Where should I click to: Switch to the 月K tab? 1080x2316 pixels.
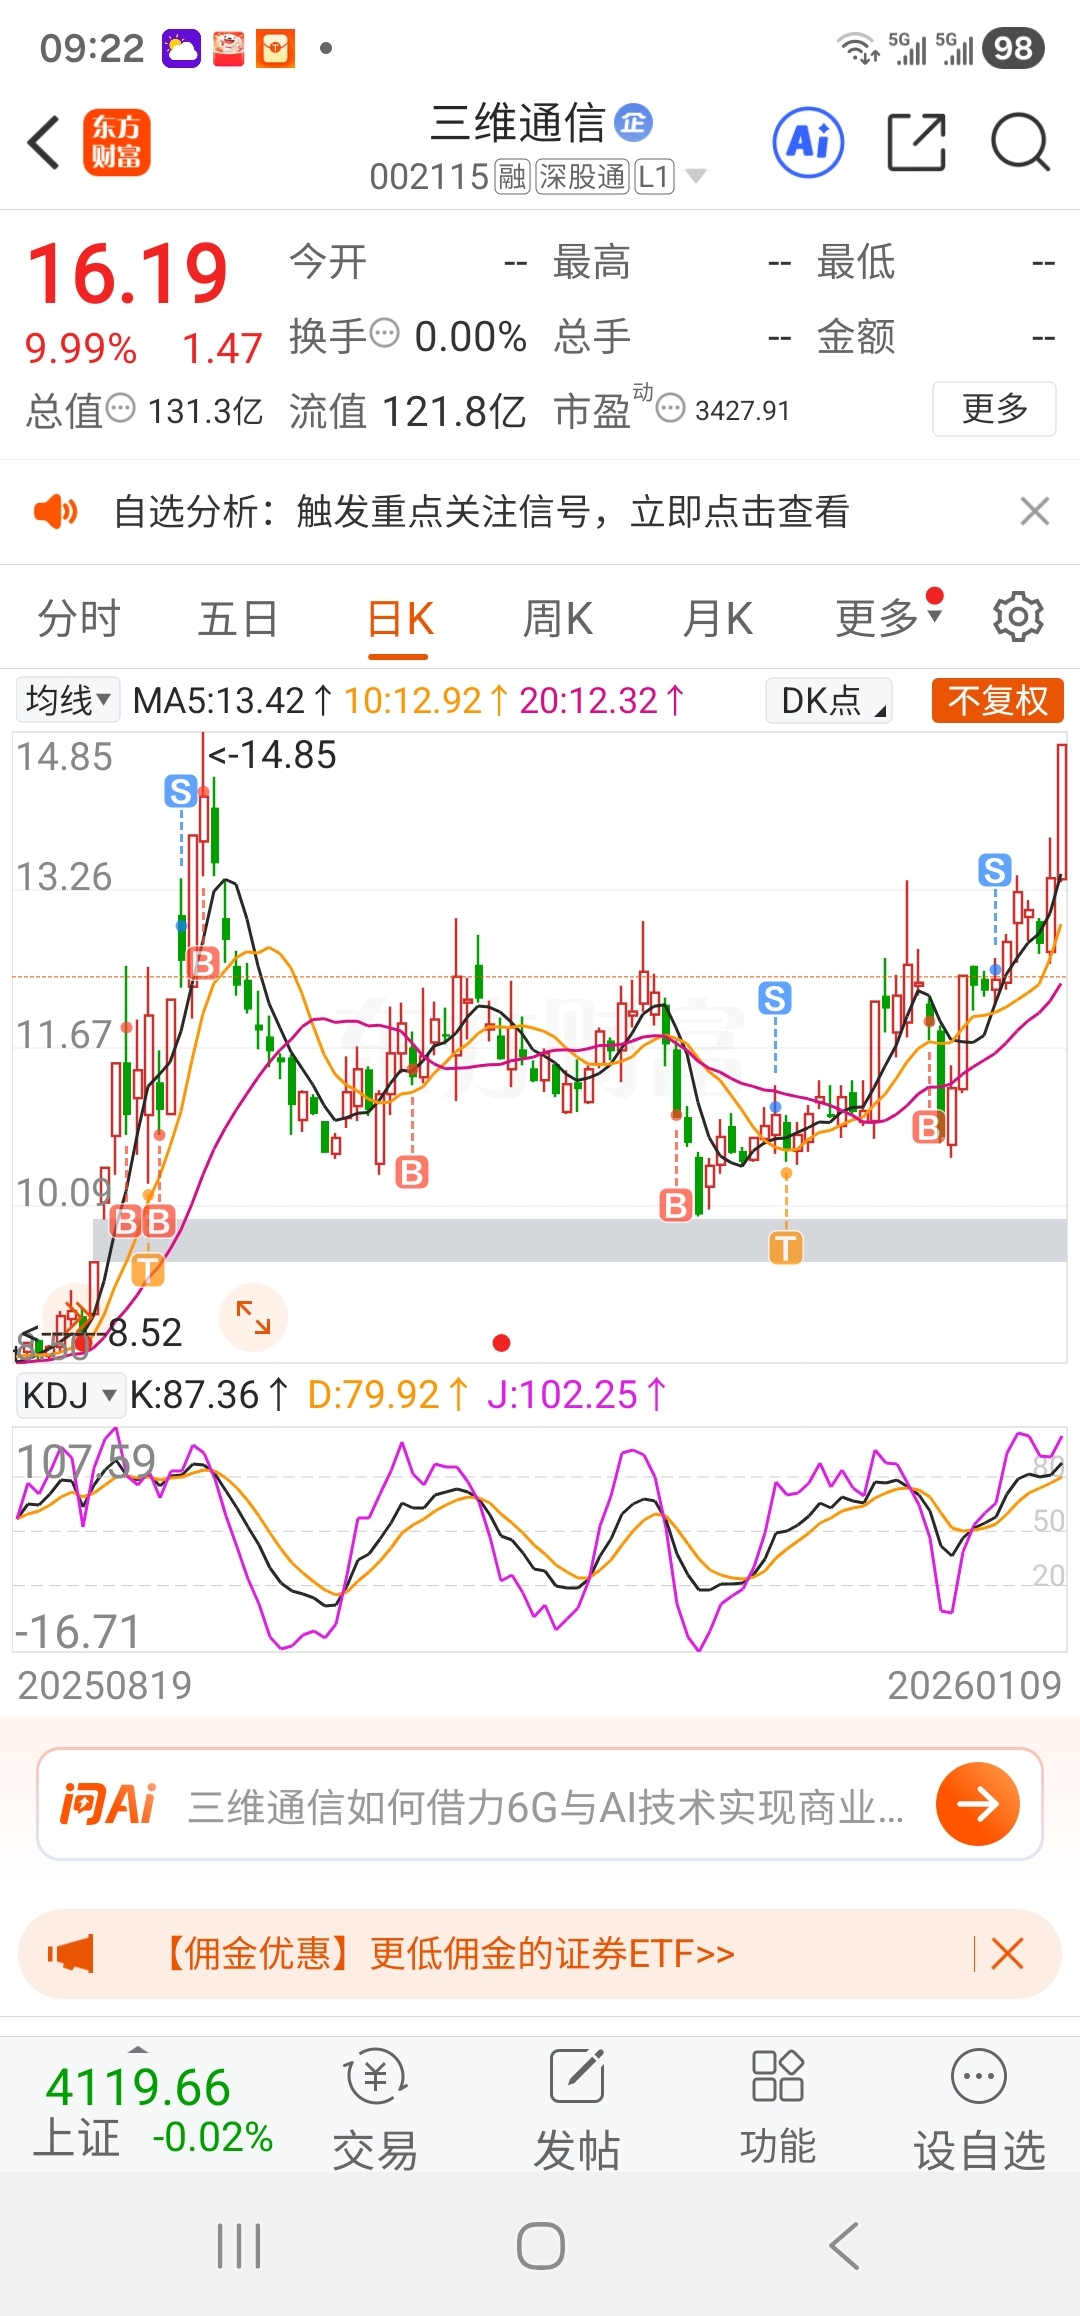(717, 619)
